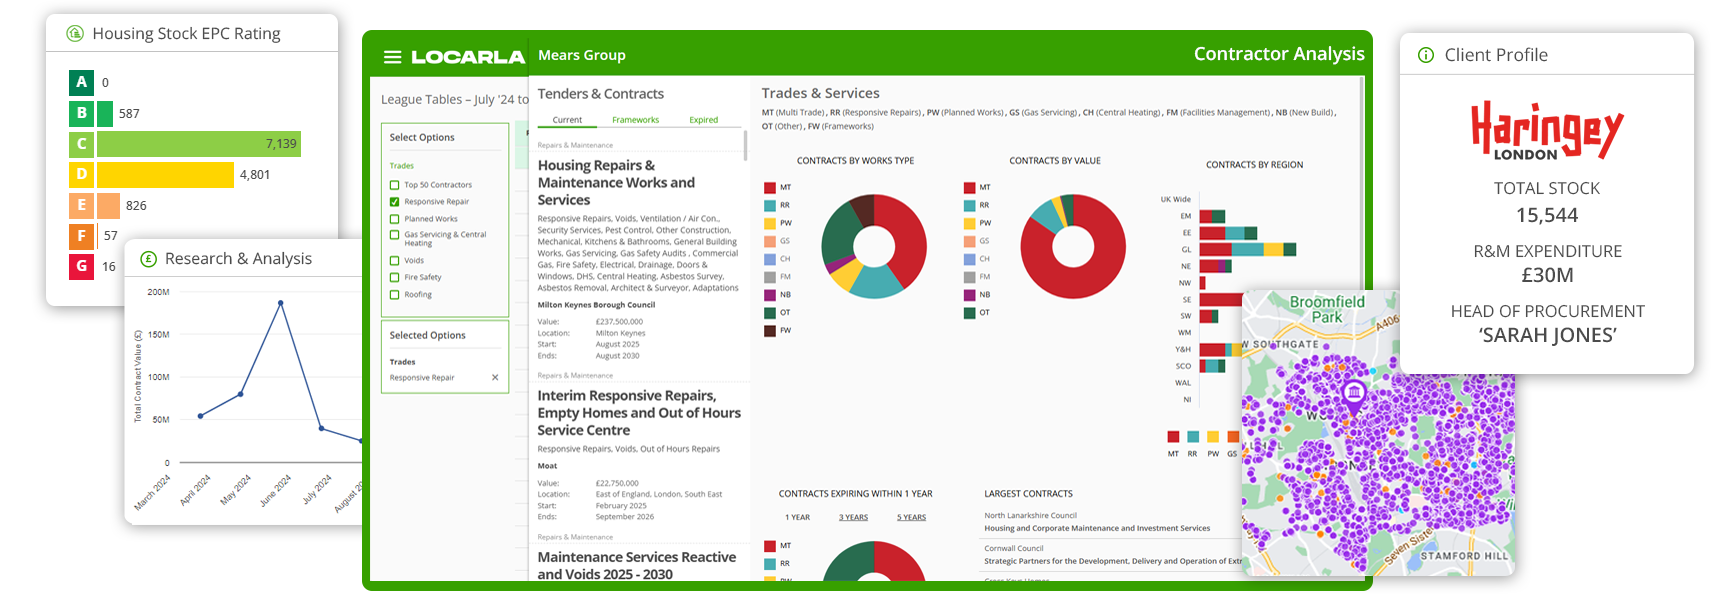This screenshot has height=603, width=1721.
Task: Open the hamburger menu beside LOCARLA logo
Action: (392, 57)
